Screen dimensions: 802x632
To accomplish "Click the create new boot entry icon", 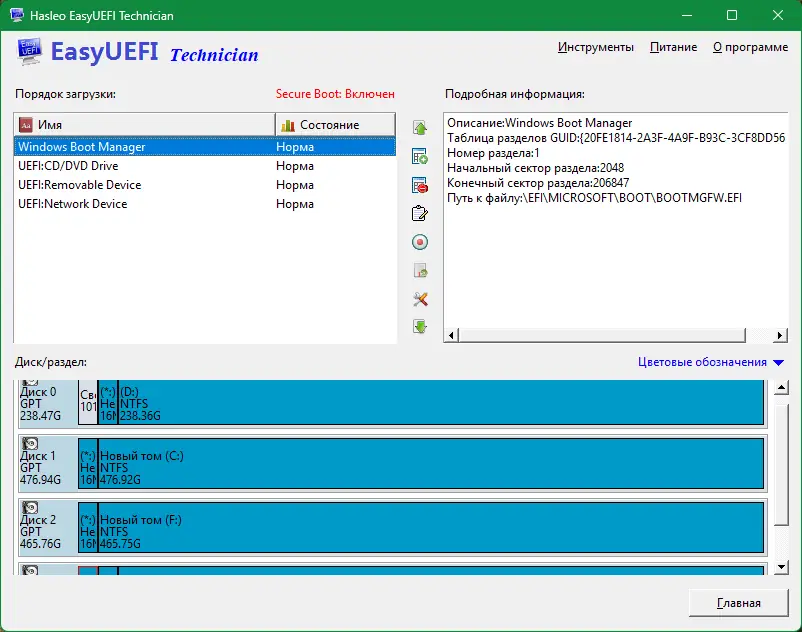I will pos(420,156).
